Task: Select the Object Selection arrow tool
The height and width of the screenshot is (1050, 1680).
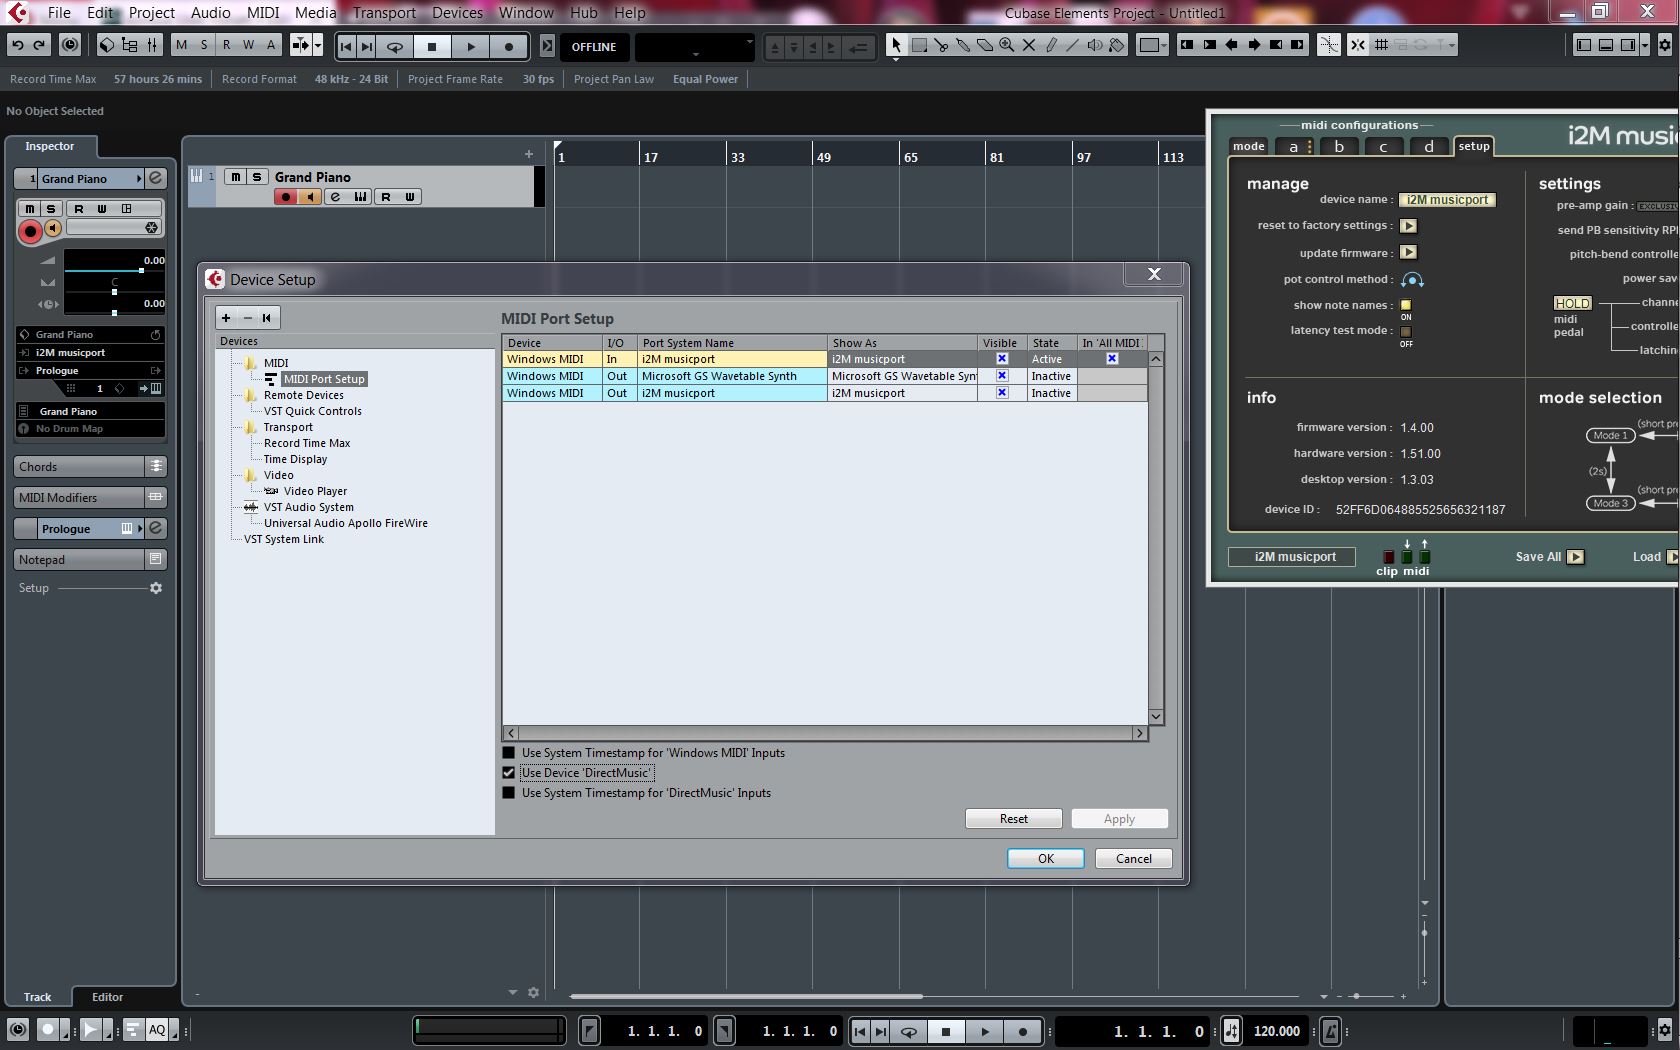Action: pos(896,45)
